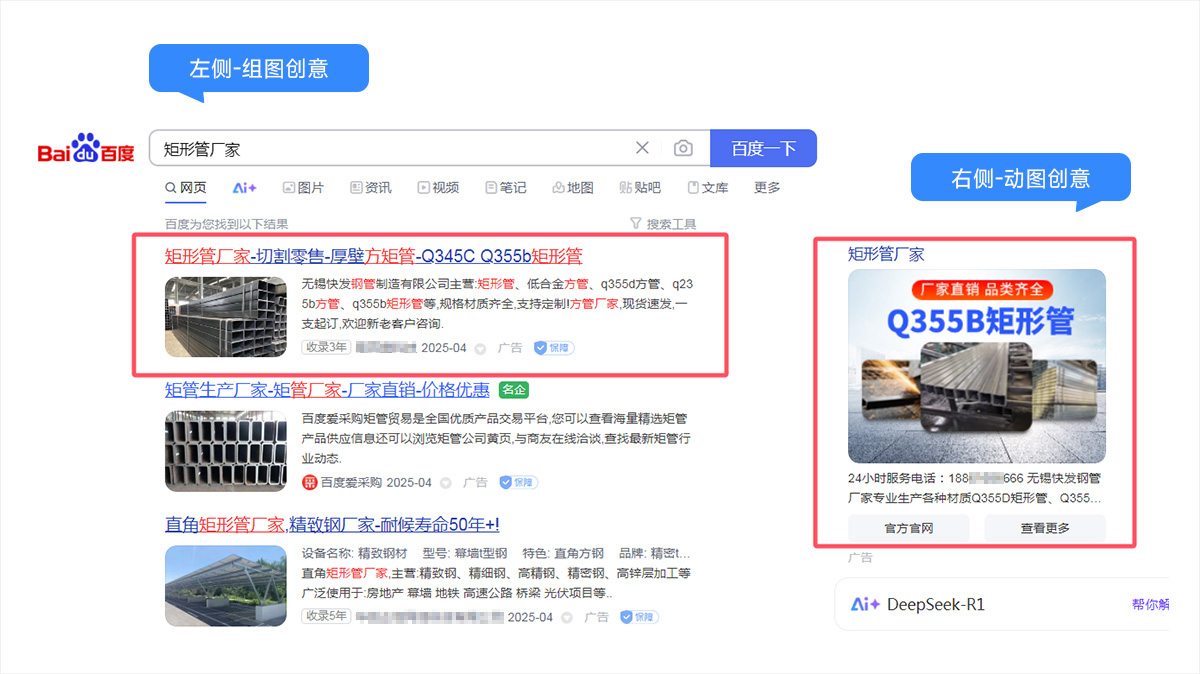Switch to the 图片 tab
This screenshot has height=674, width=1200.
[304, 188]
